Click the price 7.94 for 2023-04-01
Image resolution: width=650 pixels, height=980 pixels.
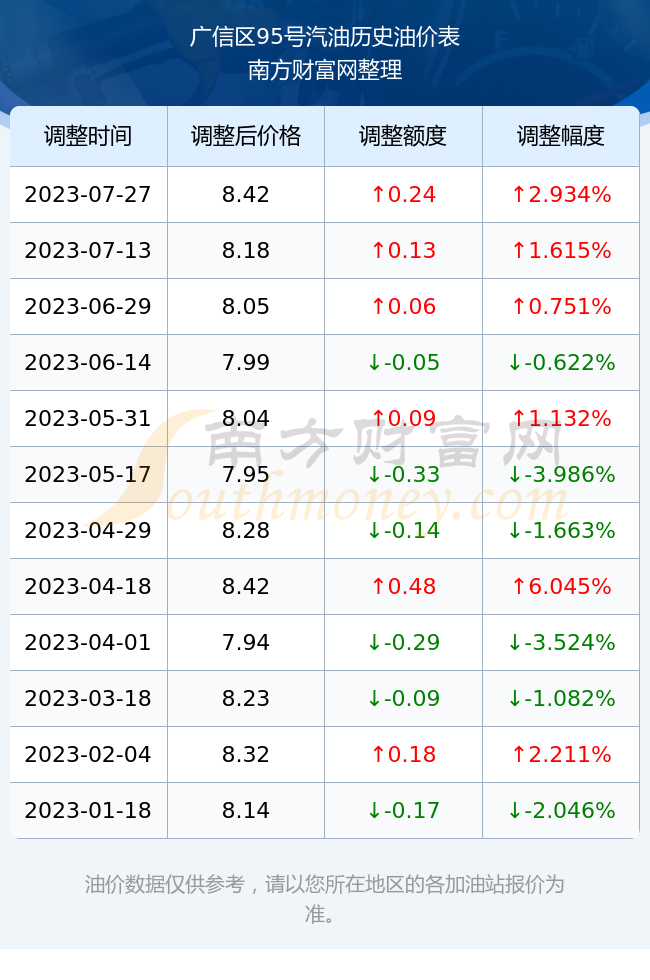pos(246,642)
